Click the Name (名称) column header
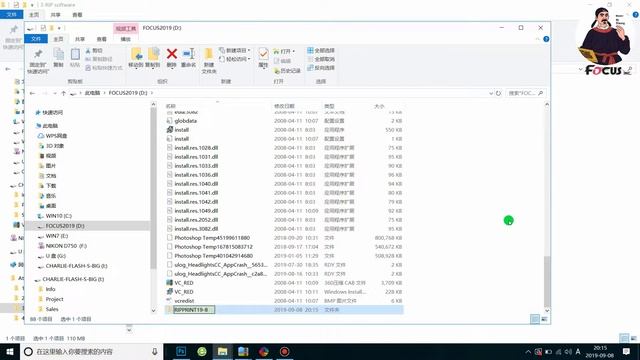This screenshot has height=360, width=640. (x=171, y=106)
